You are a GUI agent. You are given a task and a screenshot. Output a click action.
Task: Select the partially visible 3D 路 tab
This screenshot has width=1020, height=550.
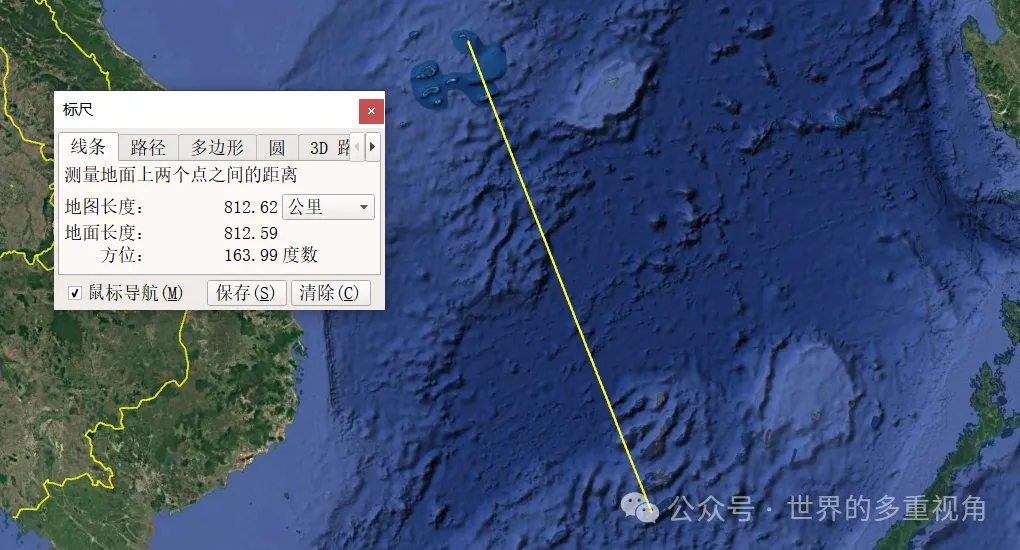[x=325, y=148]
